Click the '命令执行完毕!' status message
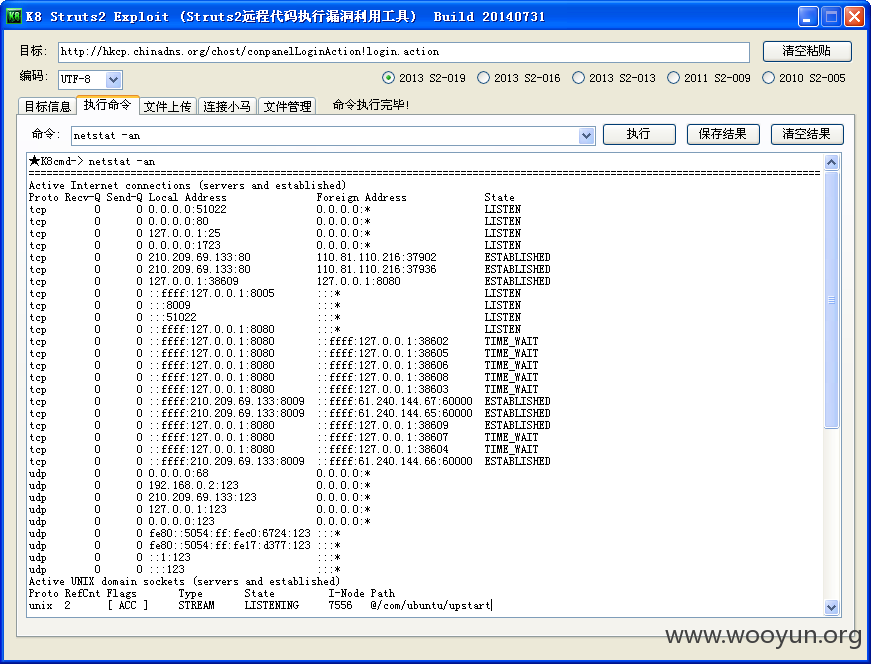 371,105
